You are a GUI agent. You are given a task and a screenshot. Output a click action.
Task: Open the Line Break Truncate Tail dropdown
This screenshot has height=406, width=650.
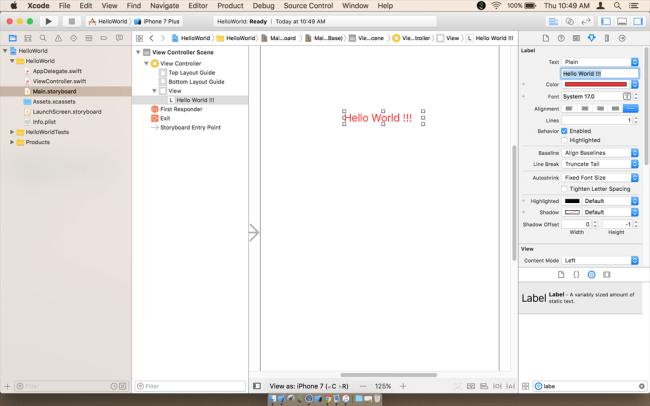(600, 164)
